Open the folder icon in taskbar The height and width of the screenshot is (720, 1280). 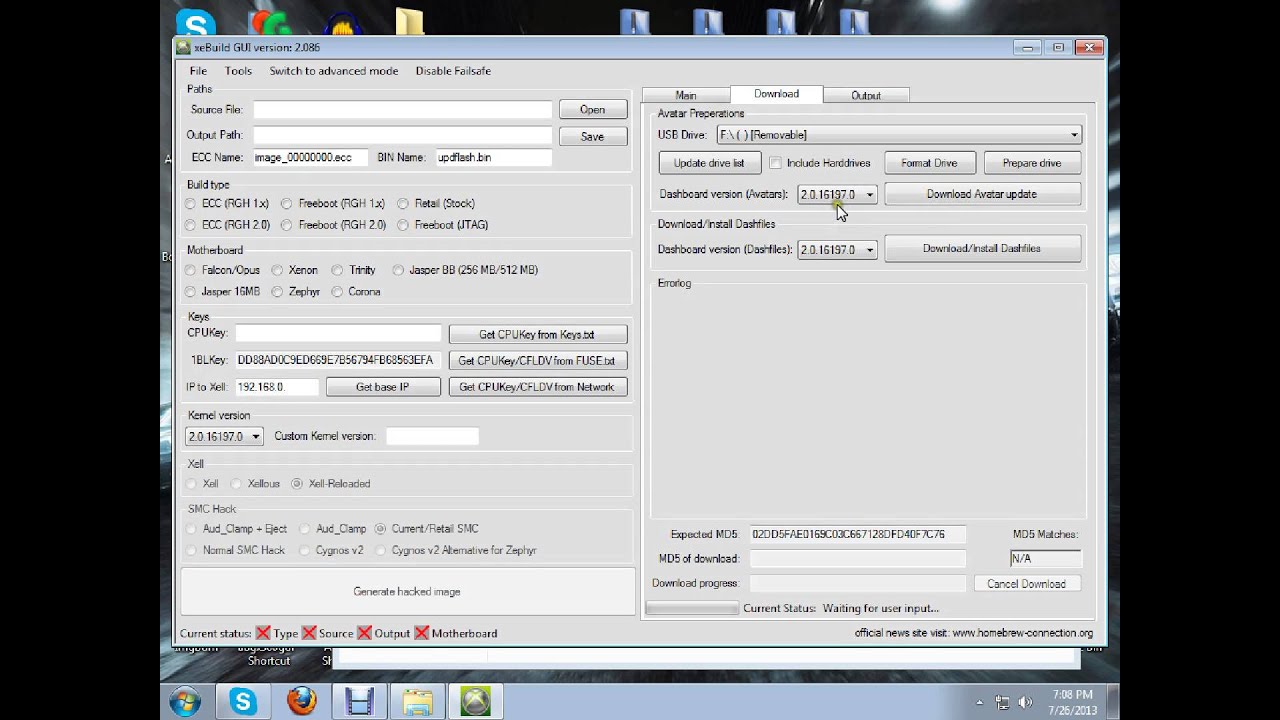pos(417,702)
